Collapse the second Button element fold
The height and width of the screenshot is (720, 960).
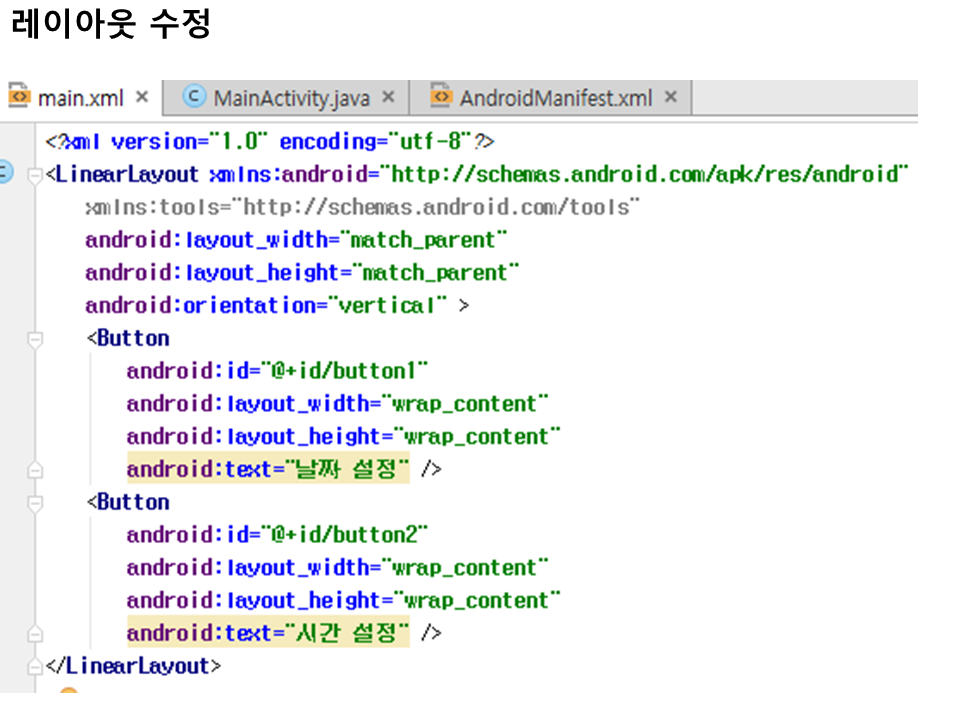point(36,503)
